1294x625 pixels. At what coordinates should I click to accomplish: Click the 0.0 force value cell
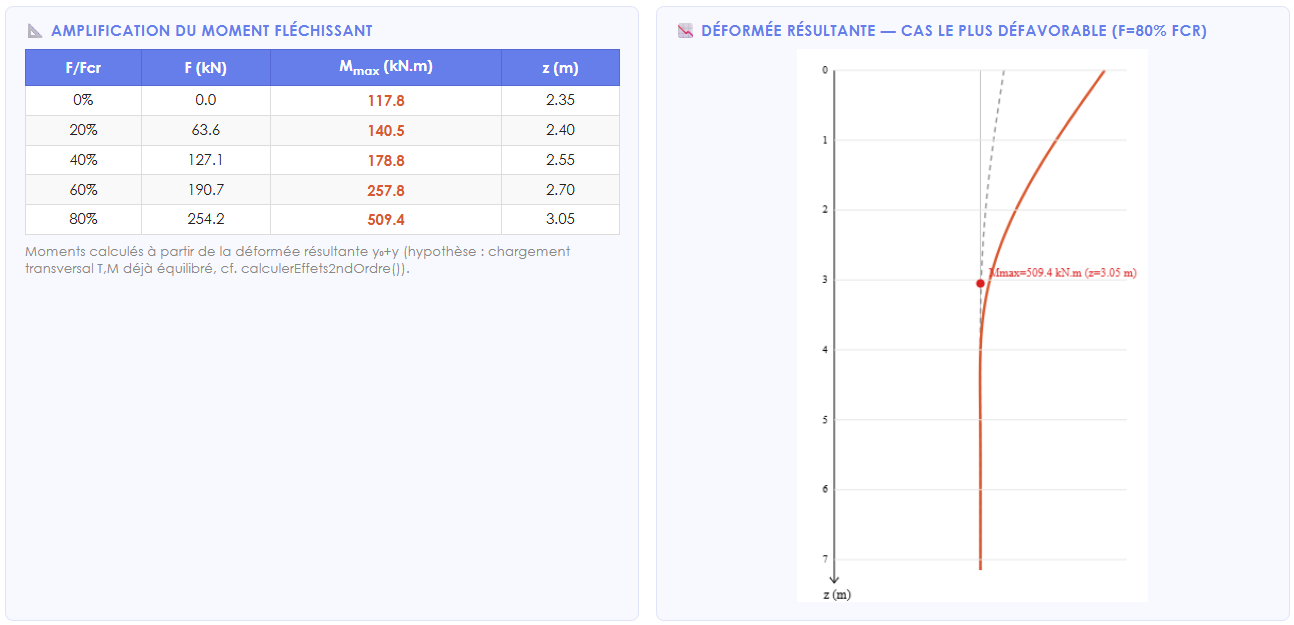click(x=206, y=100)
